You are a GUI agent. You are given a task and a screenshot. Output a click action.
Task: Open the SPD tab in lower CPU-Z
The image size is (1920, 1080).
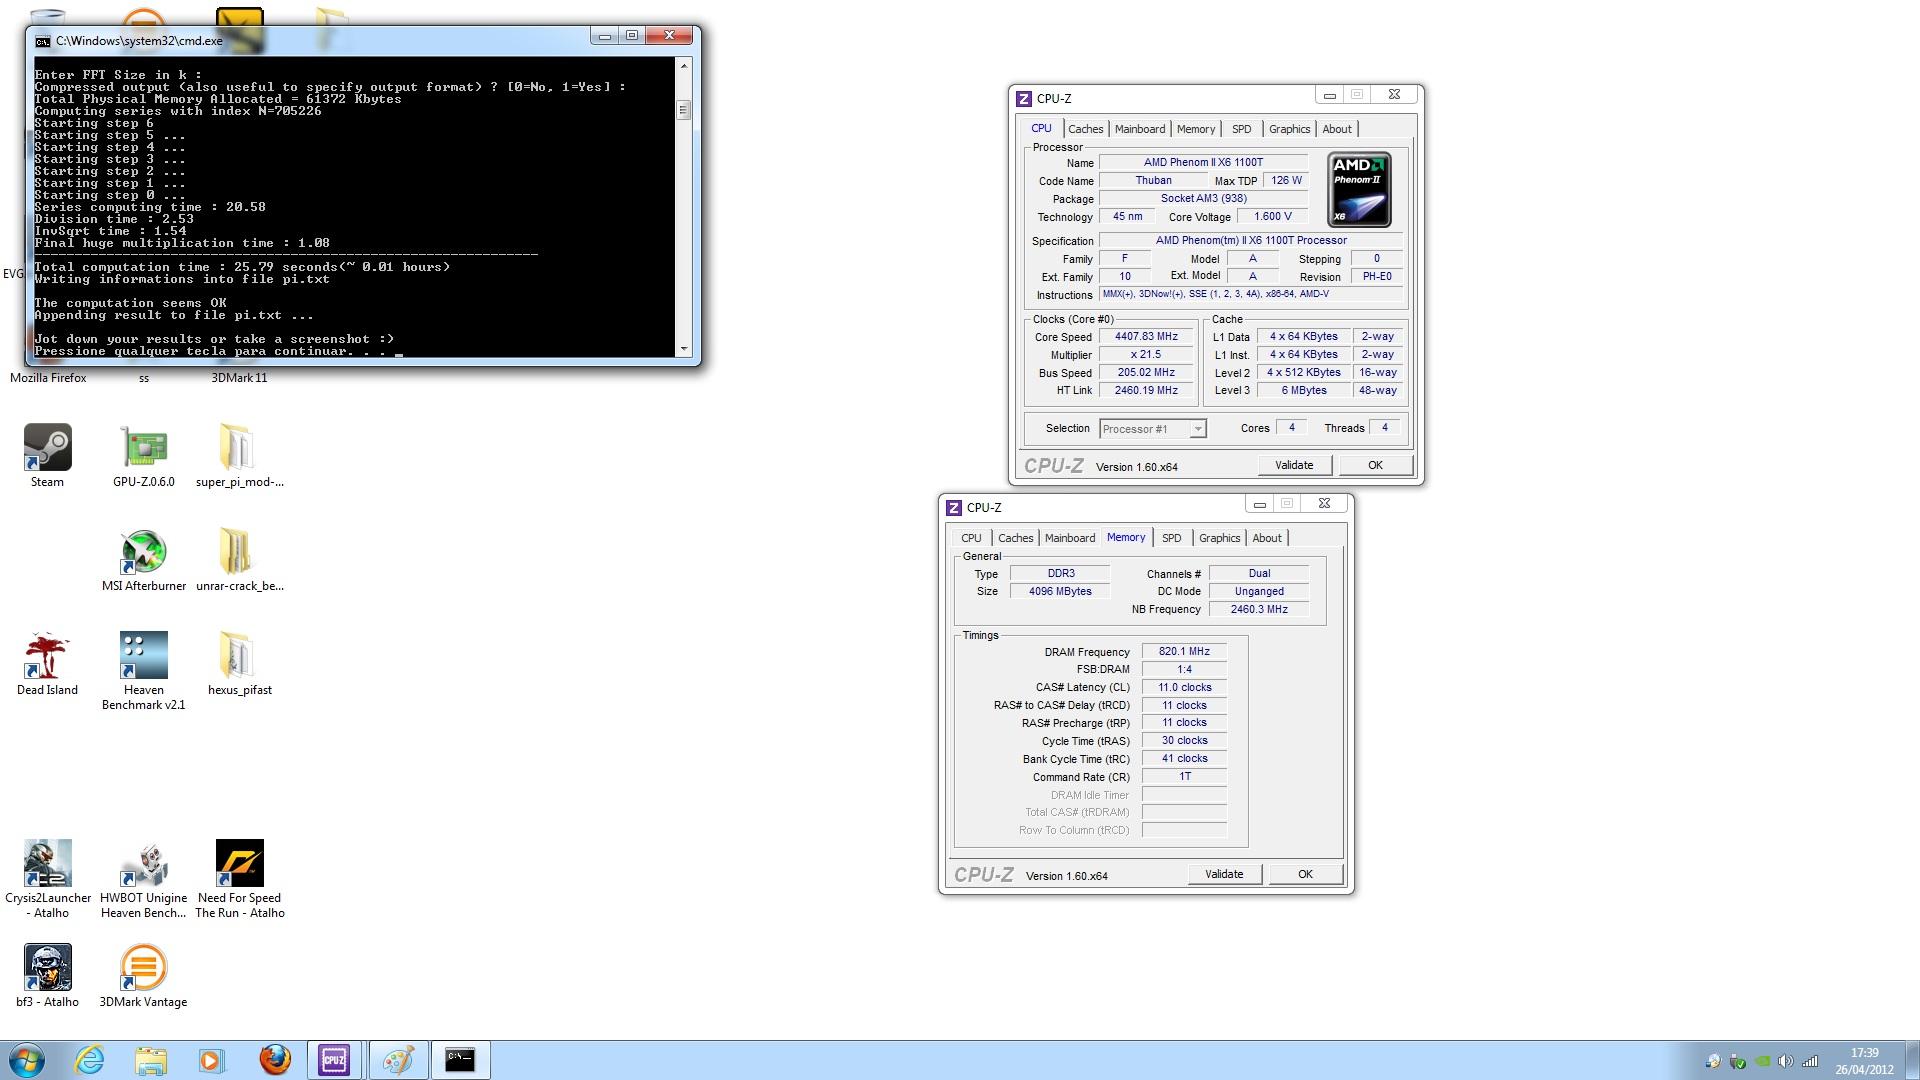1171,538
